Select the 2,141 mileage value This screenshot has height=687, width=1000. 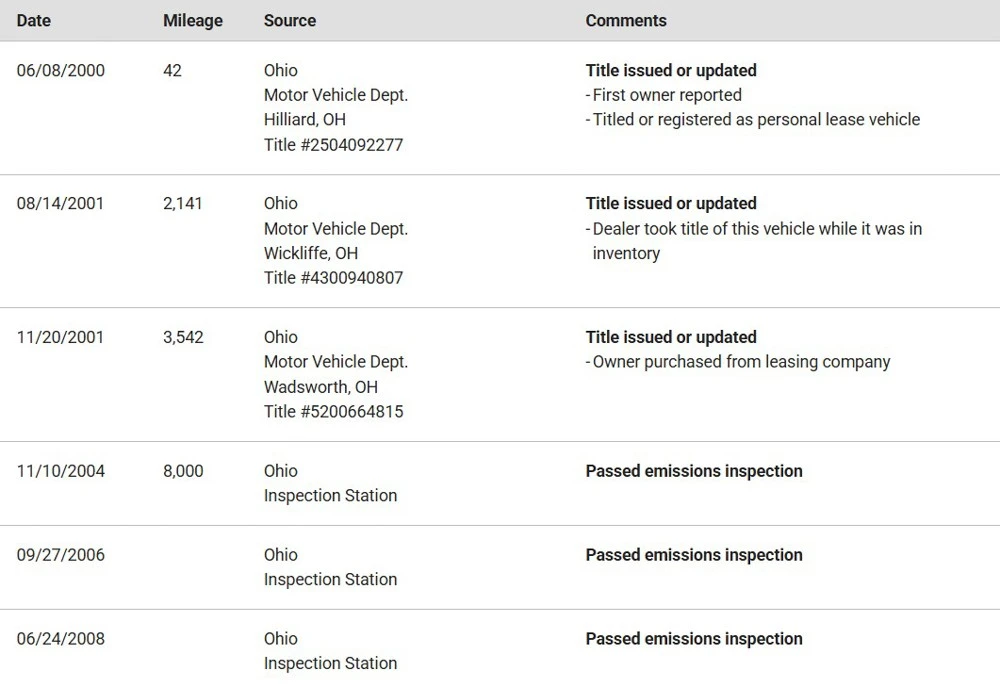(x=182, y=203)
